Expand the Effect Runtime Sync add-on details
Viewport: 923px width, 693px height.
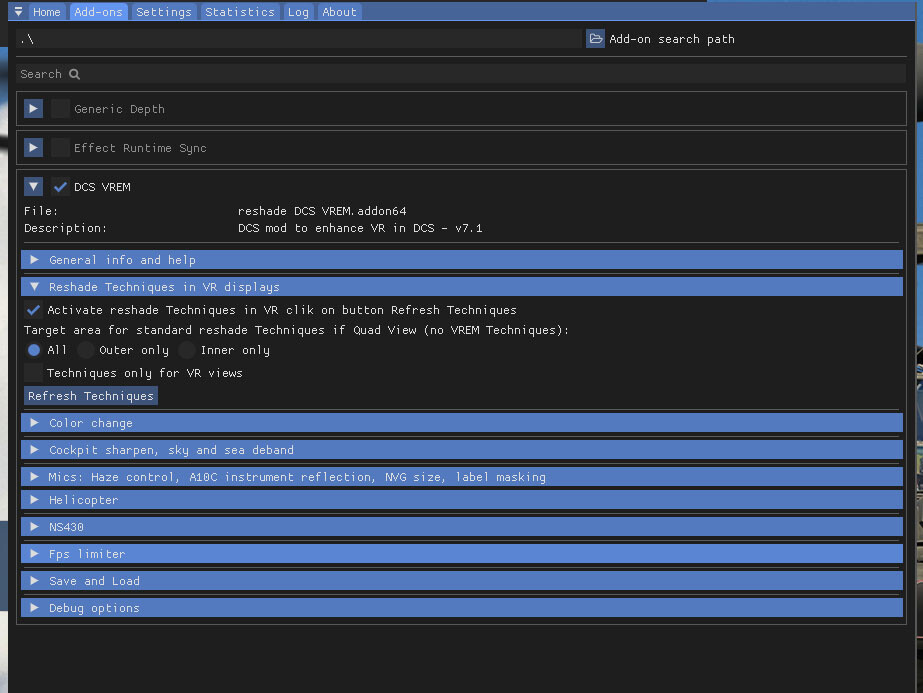pyautogui.click(x=34, y=148)
